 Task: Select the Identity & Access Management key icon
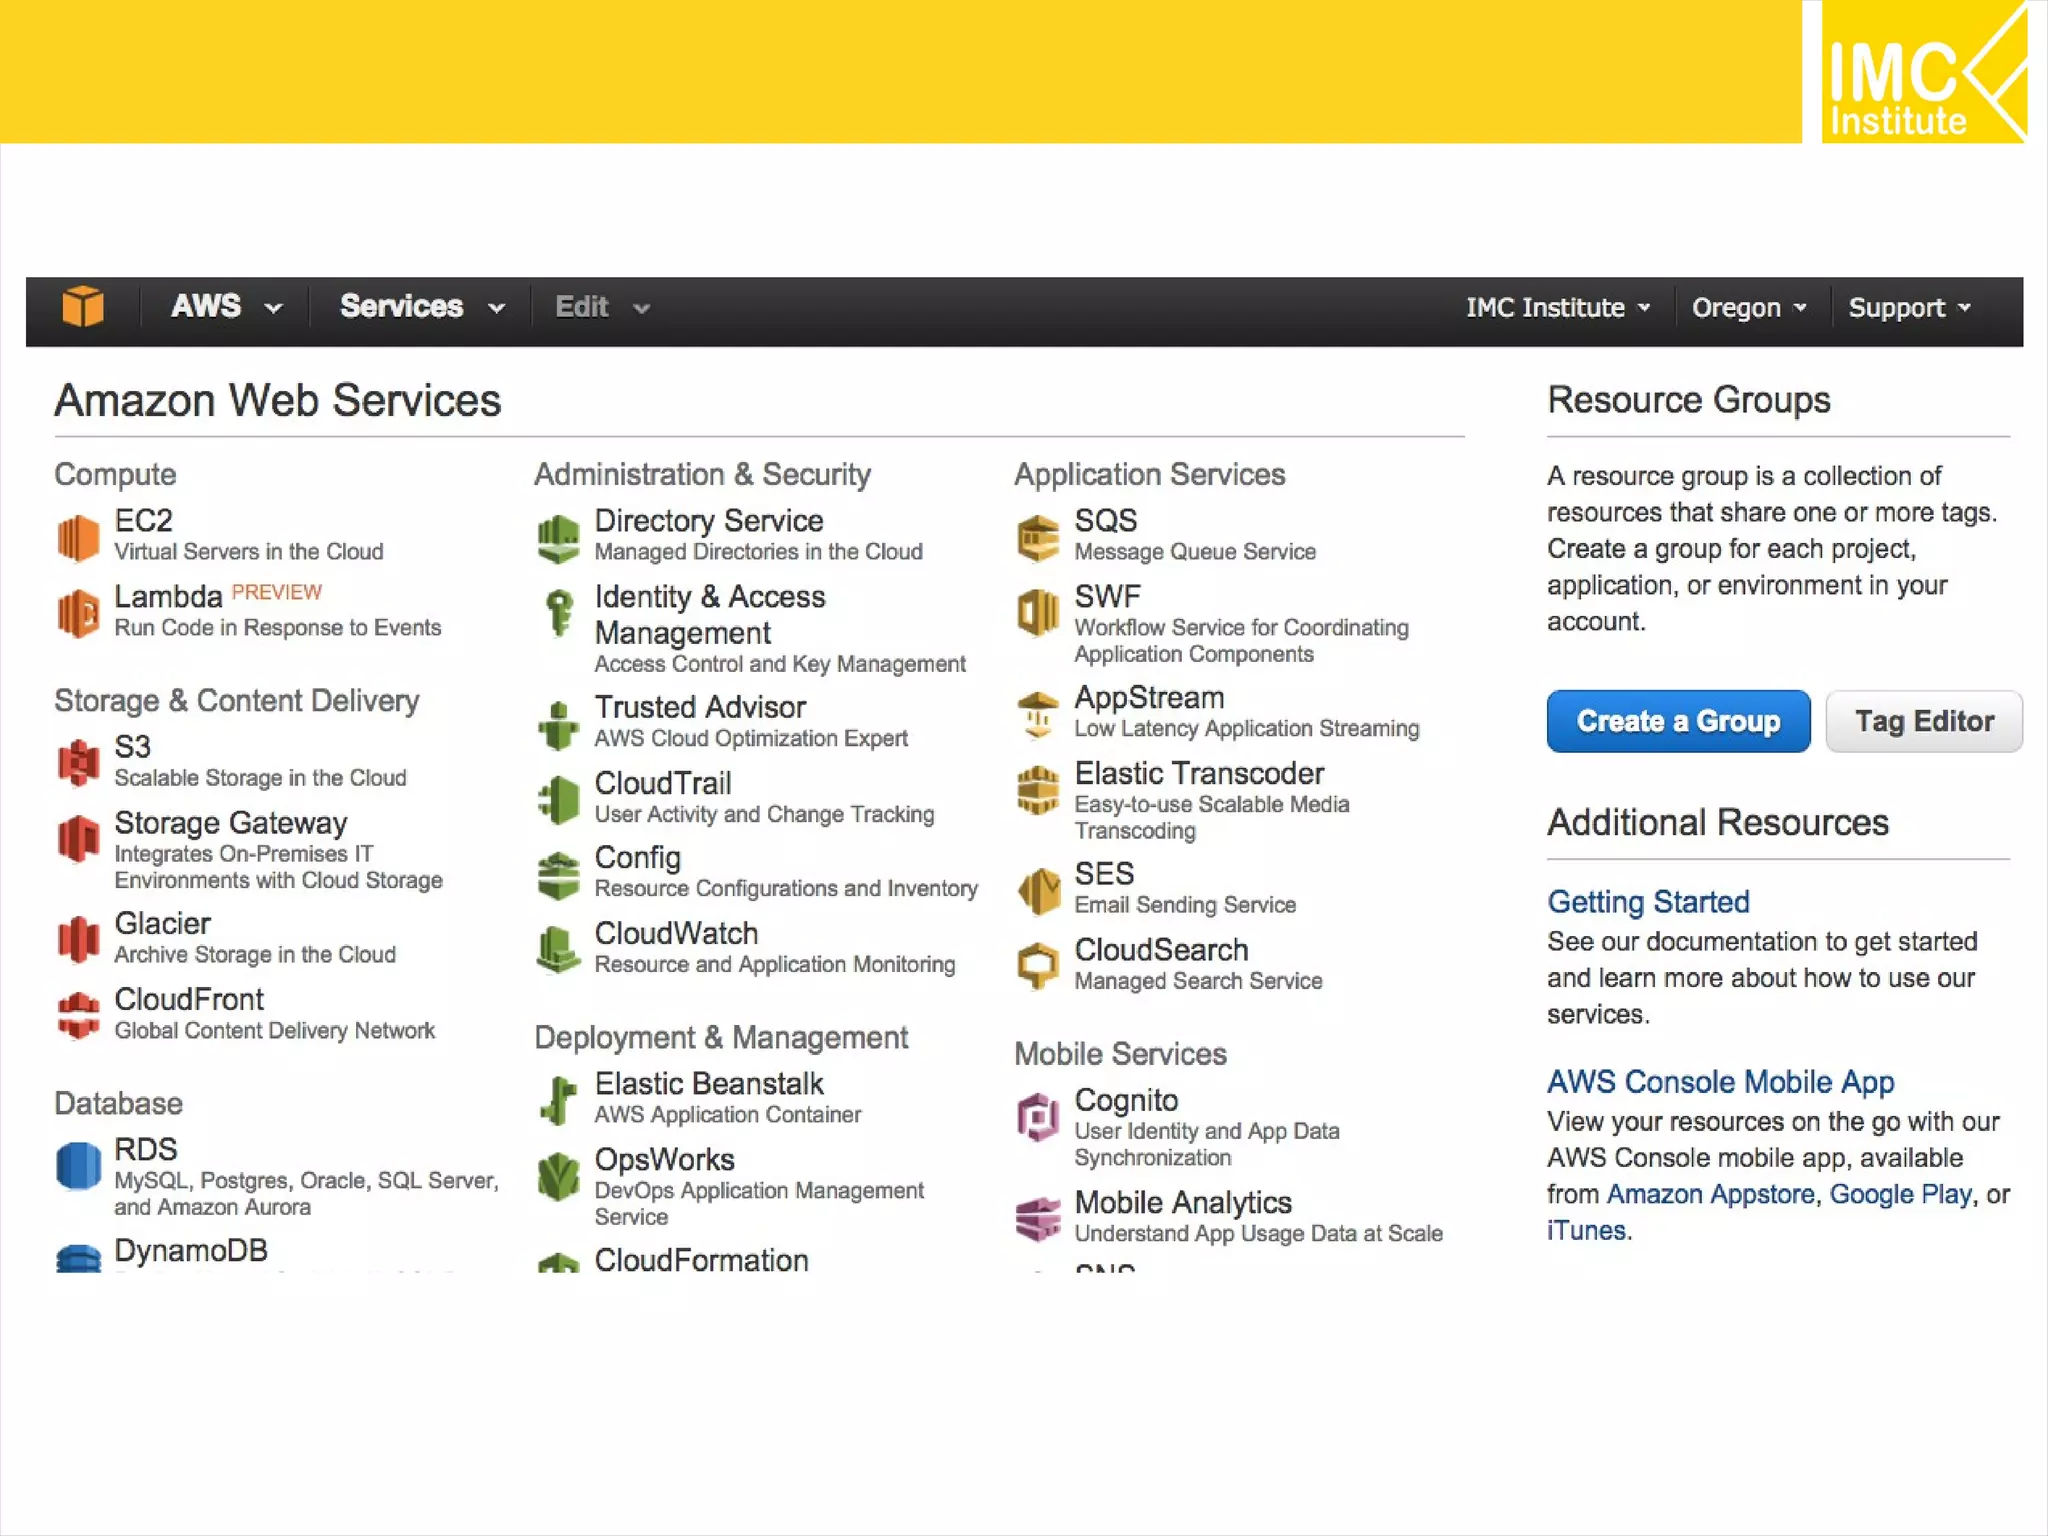[558, 612]
